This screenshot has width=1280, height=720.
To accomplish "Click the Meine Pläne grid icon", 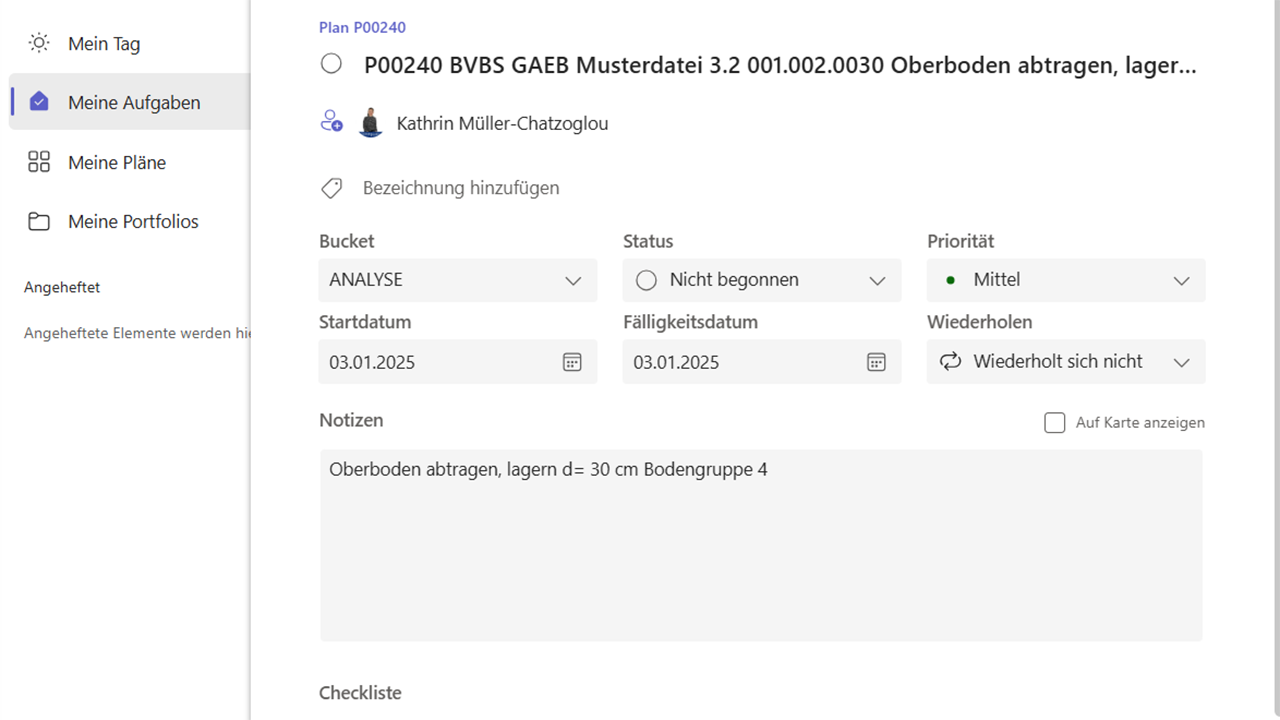I will pos(39,162).
